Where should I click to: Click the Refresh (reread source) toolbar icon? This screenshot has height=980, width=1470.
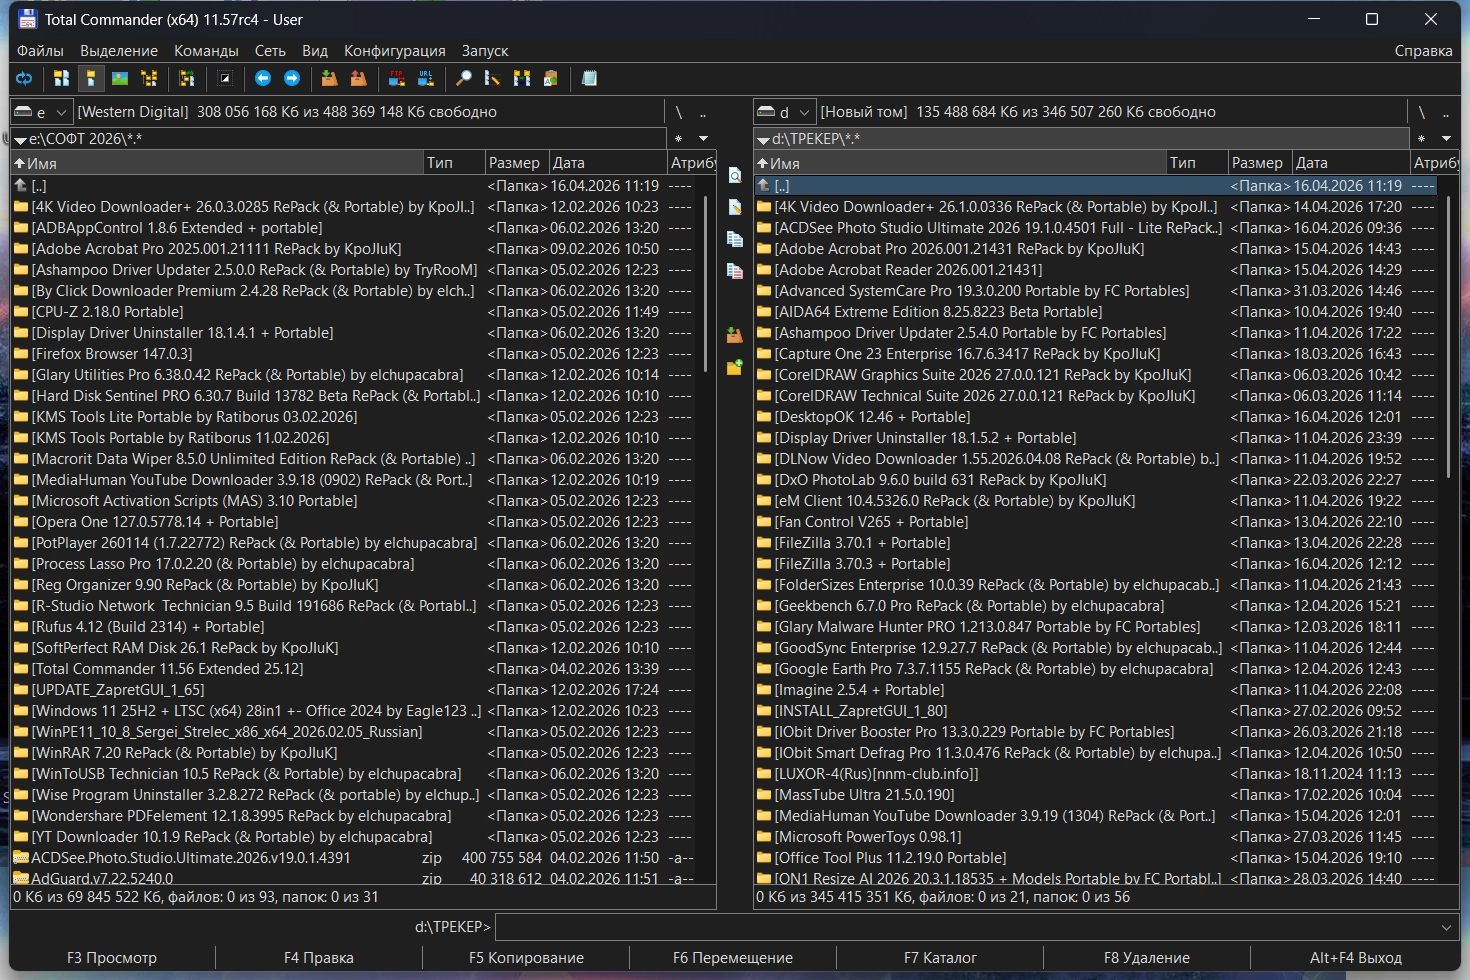click(24, 78)
